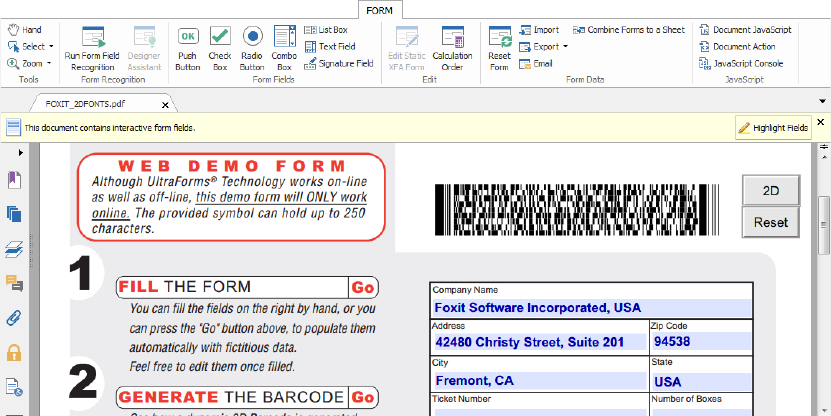Click the 2D button on form
831x416 pixels.
(x=771, y=191)
